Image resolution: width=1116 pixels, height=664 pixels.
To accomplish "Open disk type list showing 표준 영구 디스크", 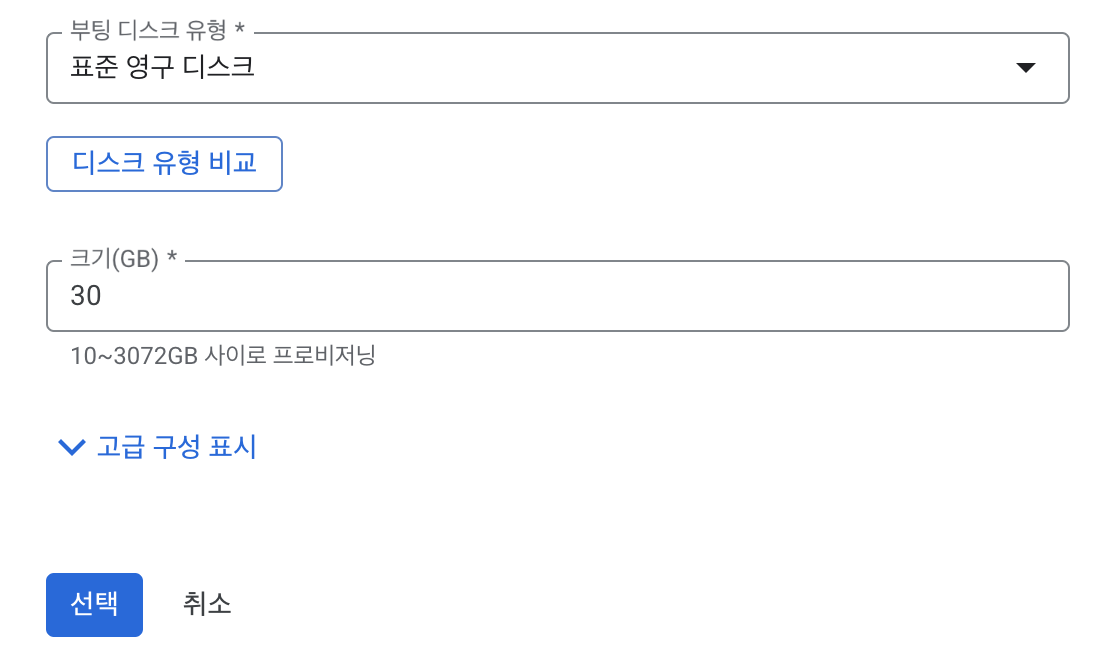I will click(x=557, y=68).
